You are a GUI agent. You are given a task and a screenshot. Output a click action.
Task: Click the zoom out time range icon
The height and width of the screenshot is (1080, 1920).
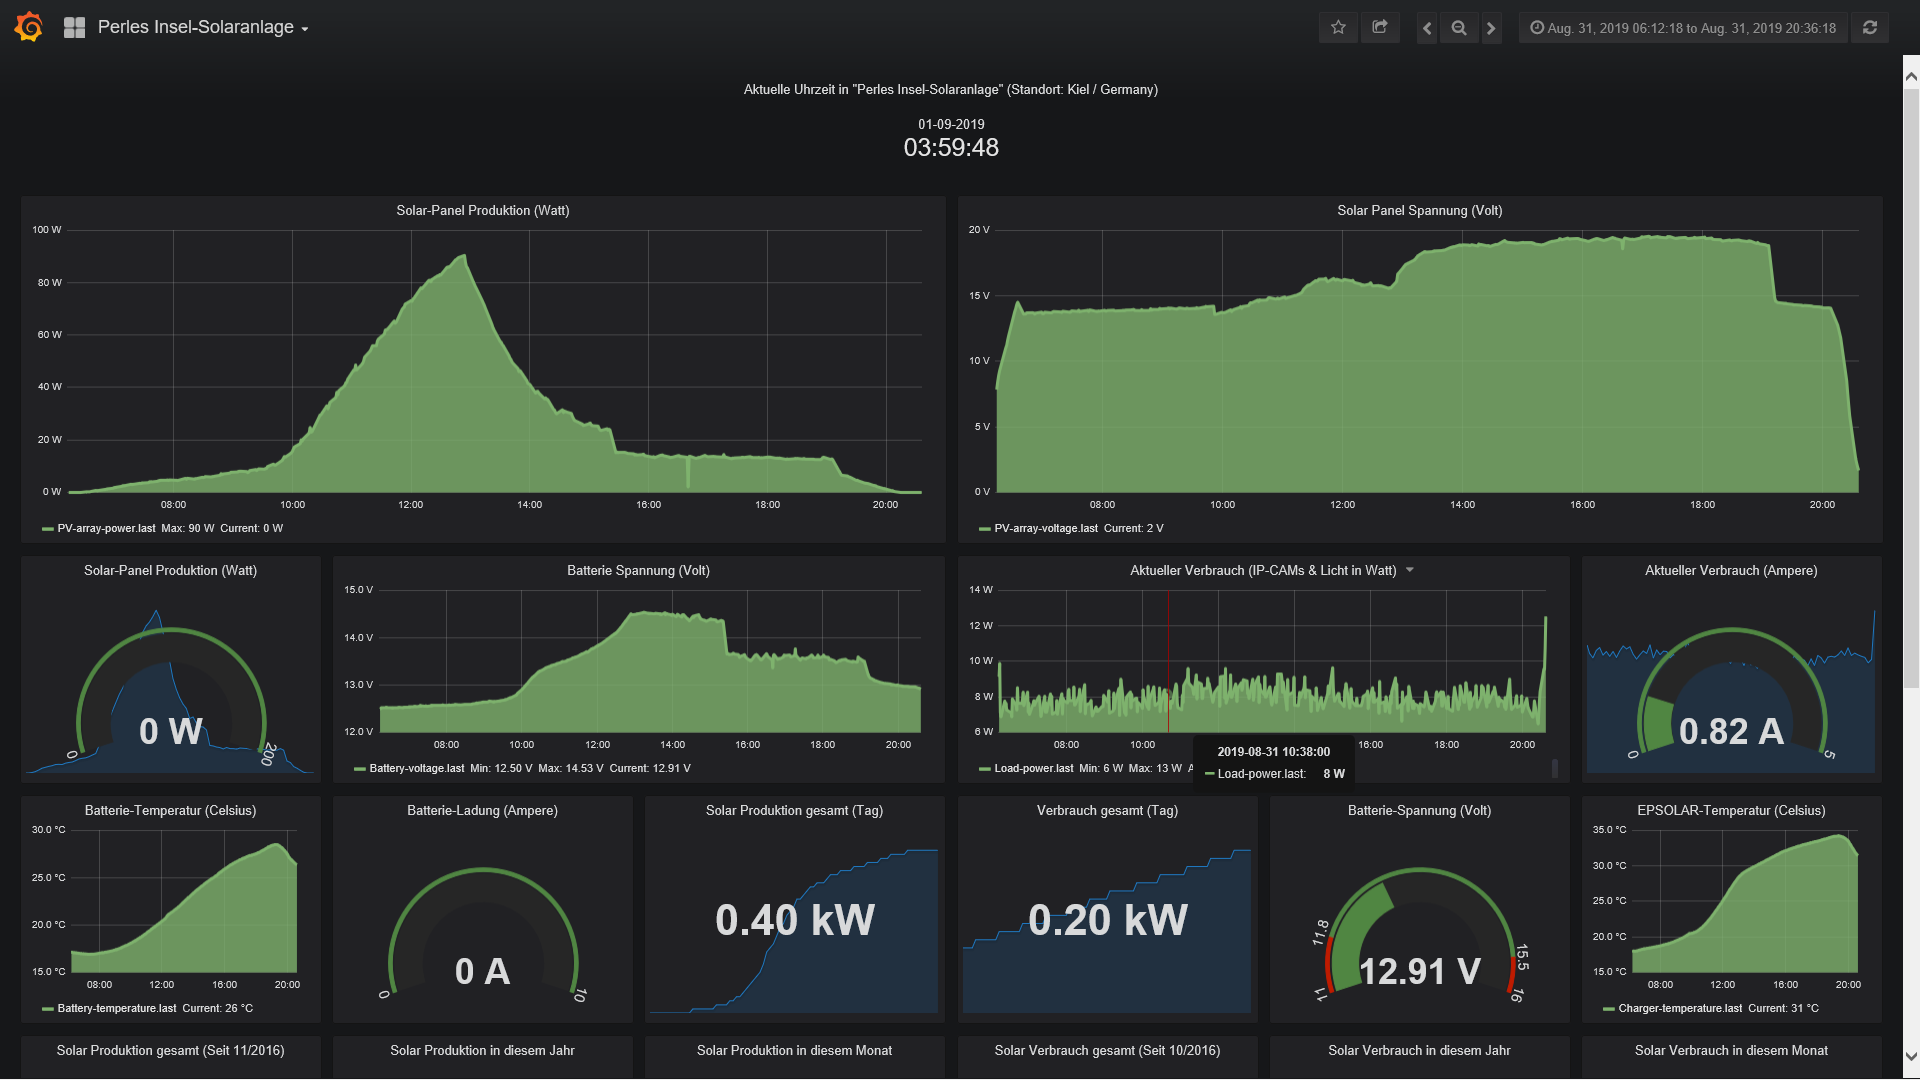tap(1459, 28)
